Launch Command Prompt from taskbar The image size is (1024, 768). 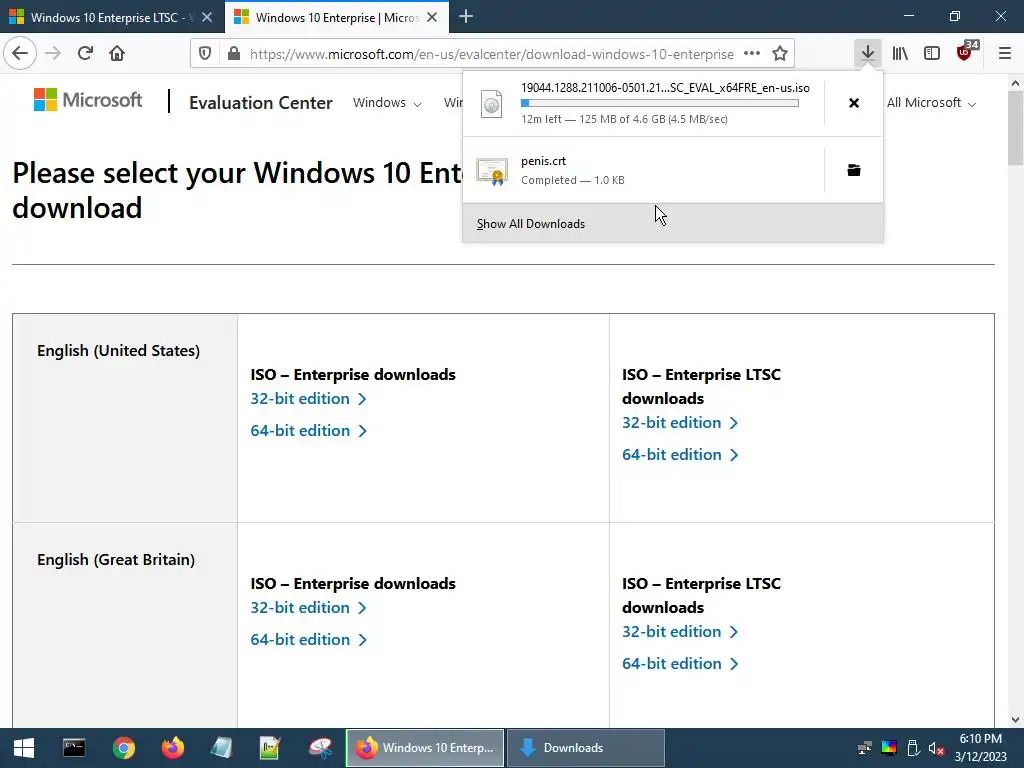point(74,748)
